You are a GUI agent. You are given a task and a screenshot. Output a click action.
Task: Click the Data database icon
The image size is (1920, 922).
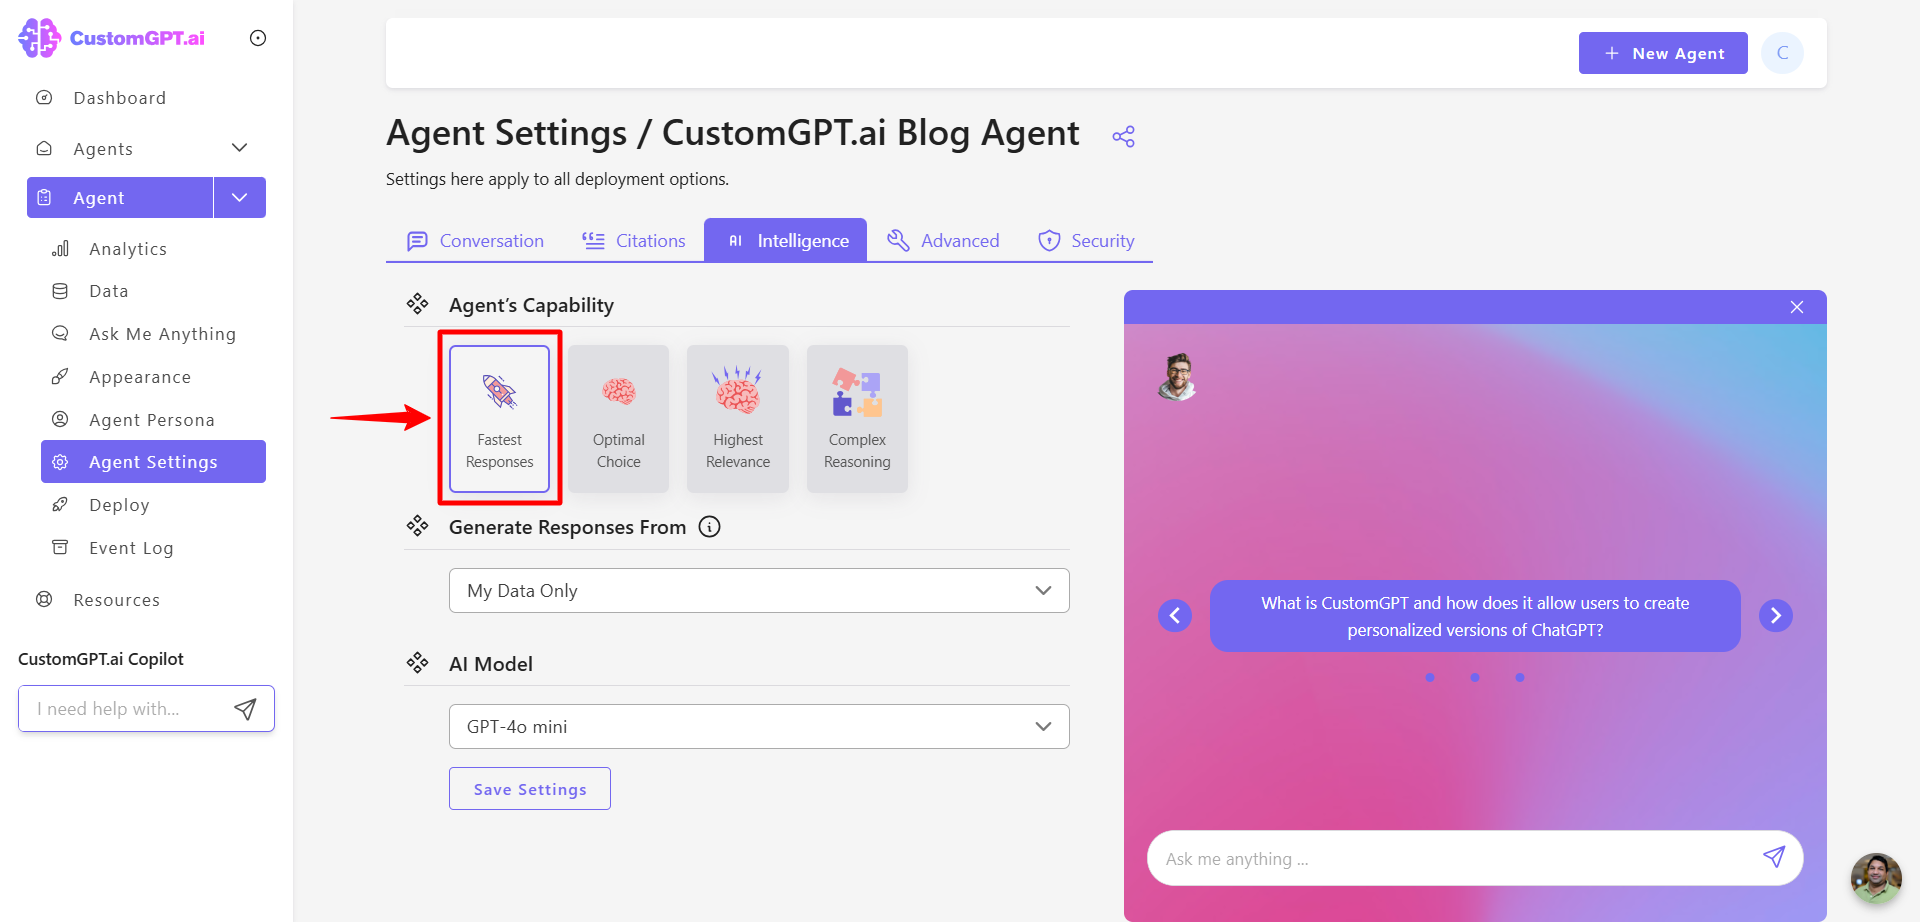tap(60, 291)
